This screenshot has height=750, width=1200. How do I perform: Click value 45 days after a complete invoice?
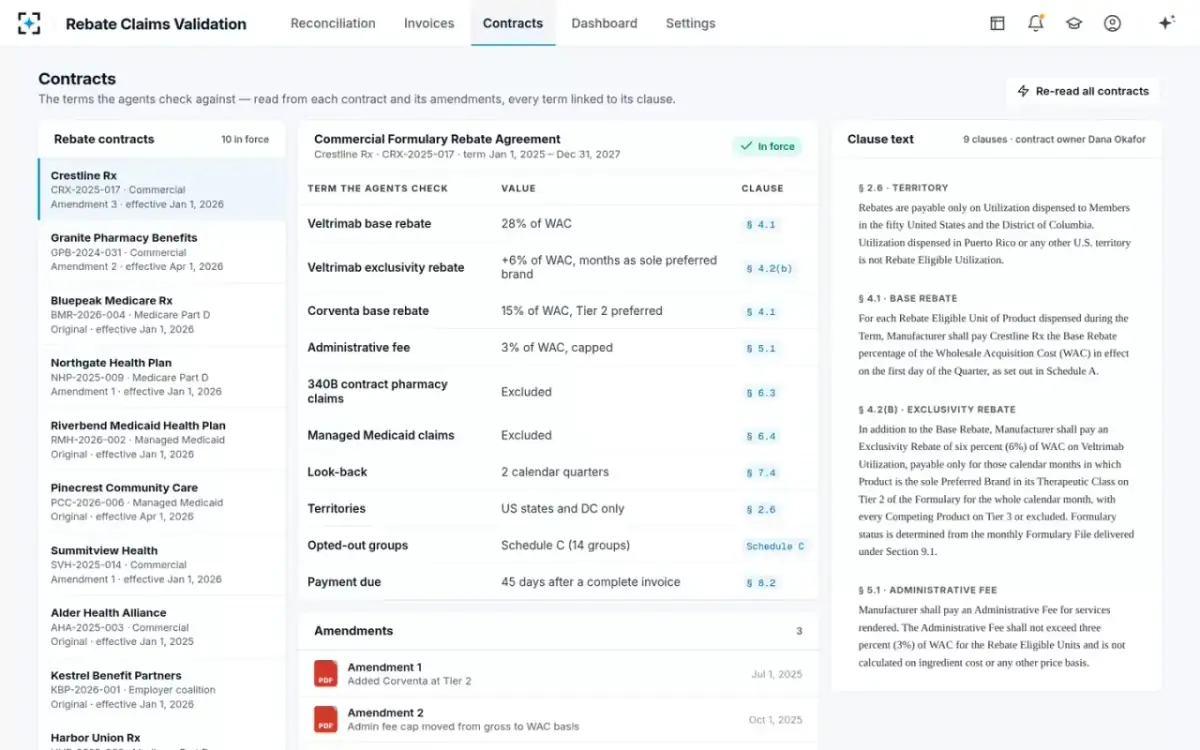591,582
